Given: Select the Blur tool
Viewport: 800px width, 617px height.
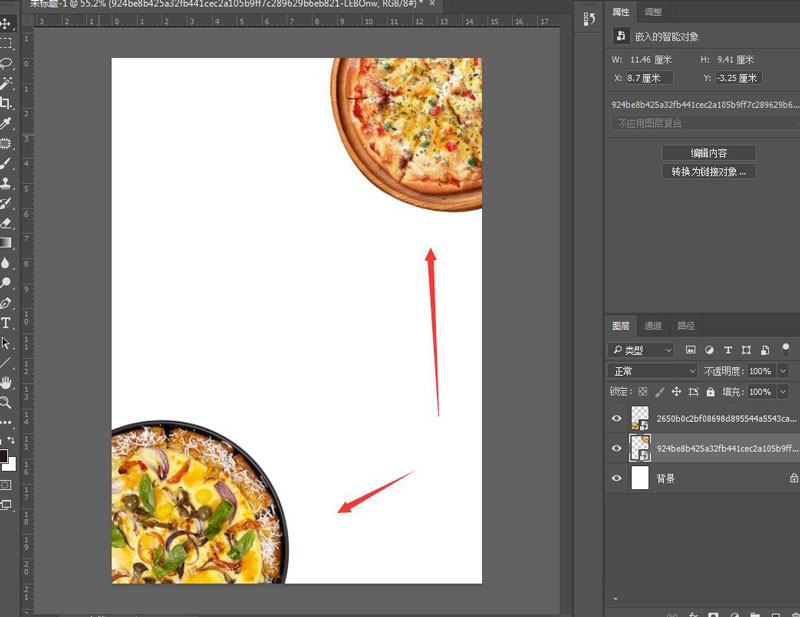Looking at the screenshot, I should (6, 263).
